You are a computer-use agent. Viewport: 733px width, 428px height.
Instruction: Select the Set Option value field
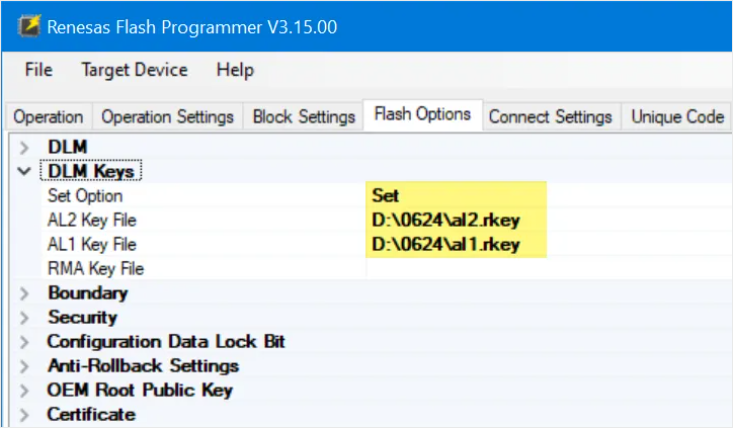tap(548, 195)
